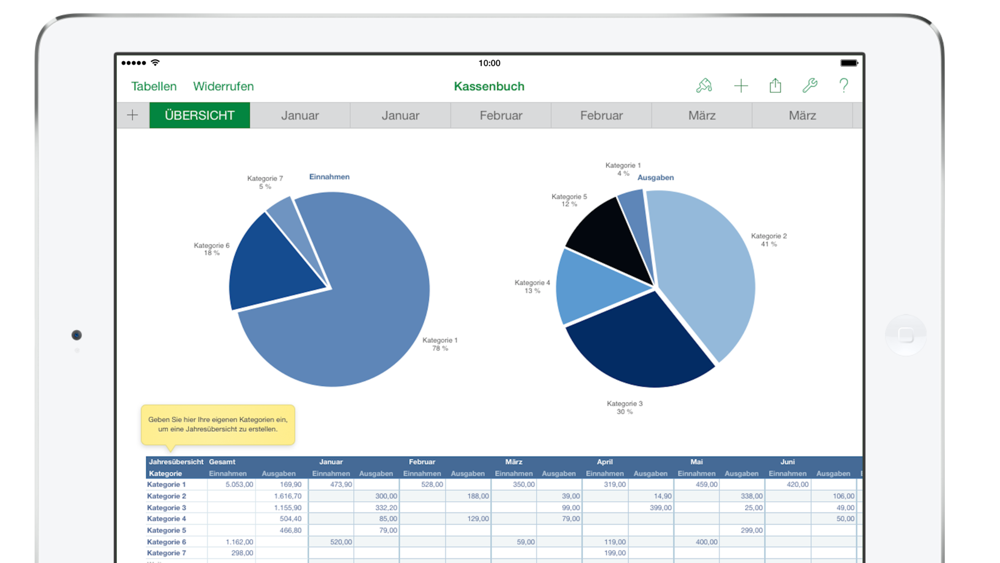The width and height of the screenshot is (1000, 563).
Task: Select the ÜBERSICHT sheet tab
Action: 200,115
